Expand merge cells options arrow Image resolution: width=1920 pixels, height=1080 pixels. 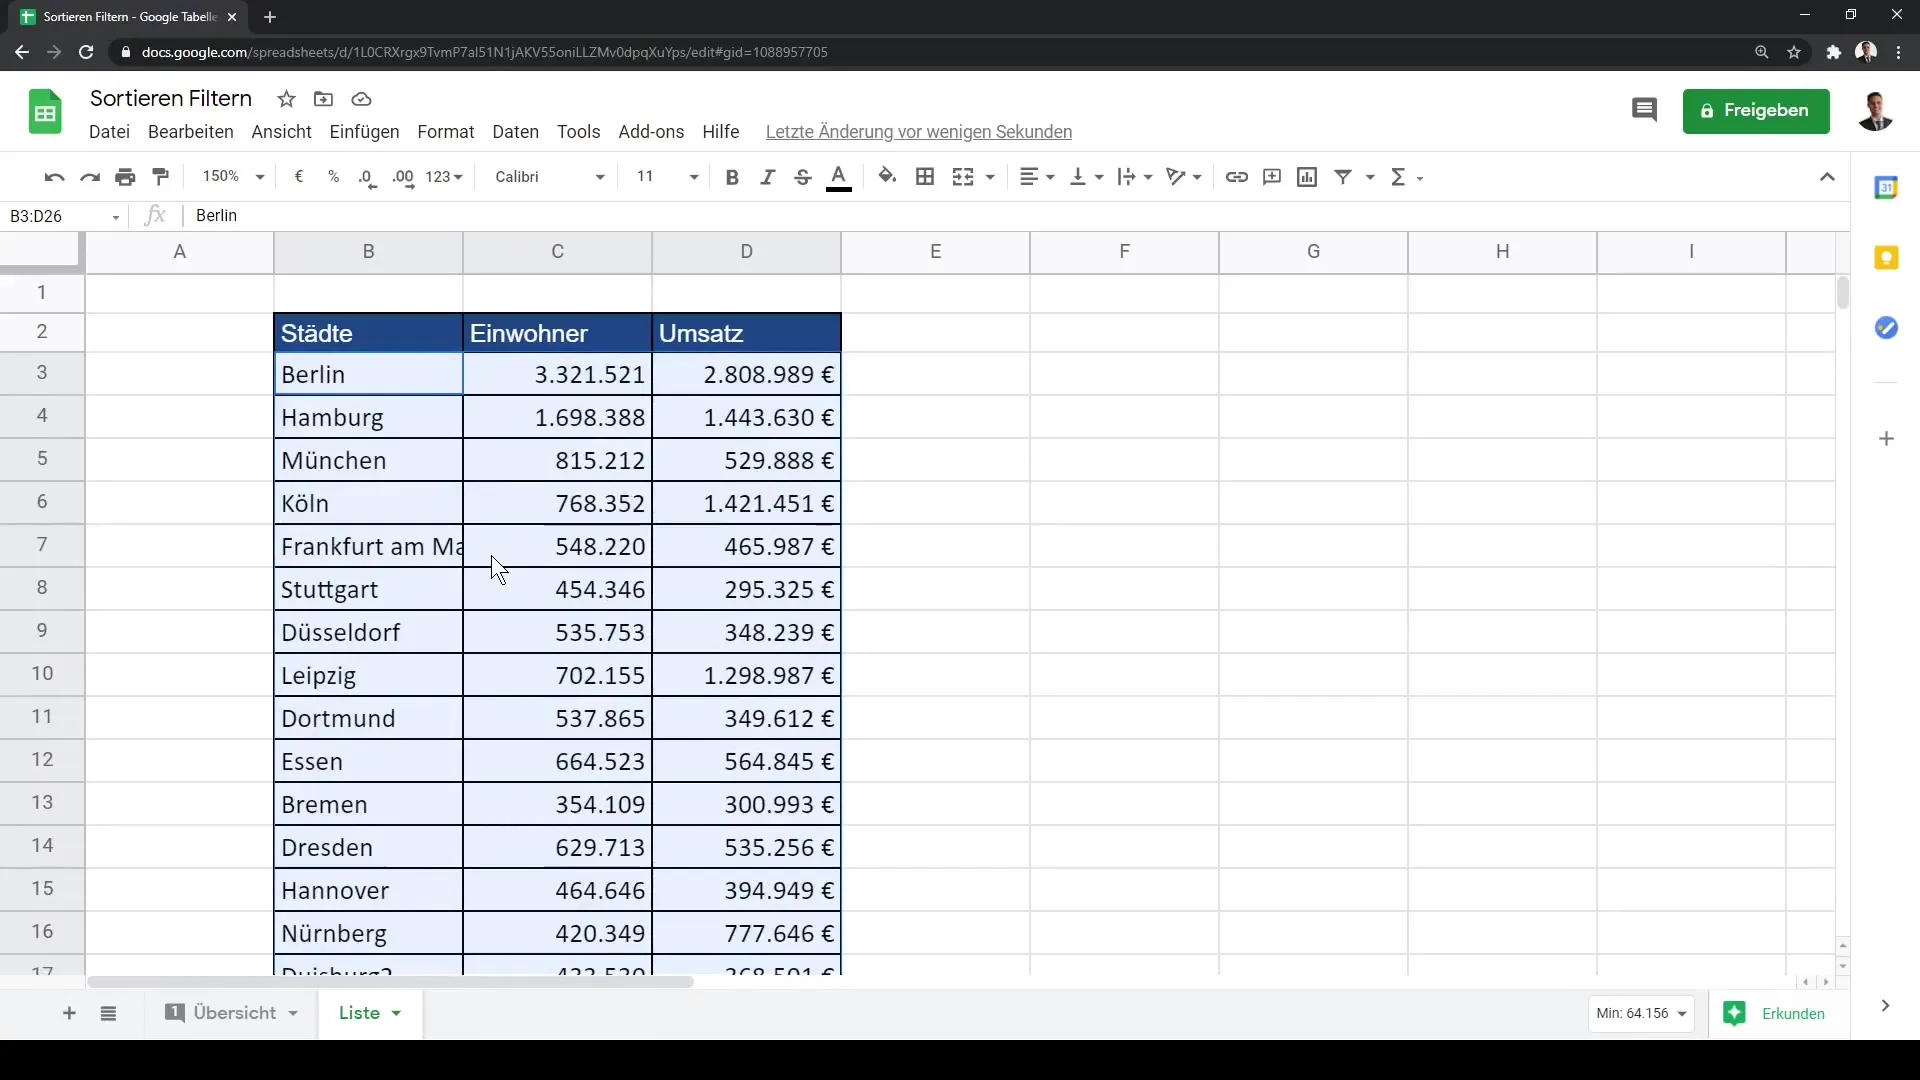point(990,177)
